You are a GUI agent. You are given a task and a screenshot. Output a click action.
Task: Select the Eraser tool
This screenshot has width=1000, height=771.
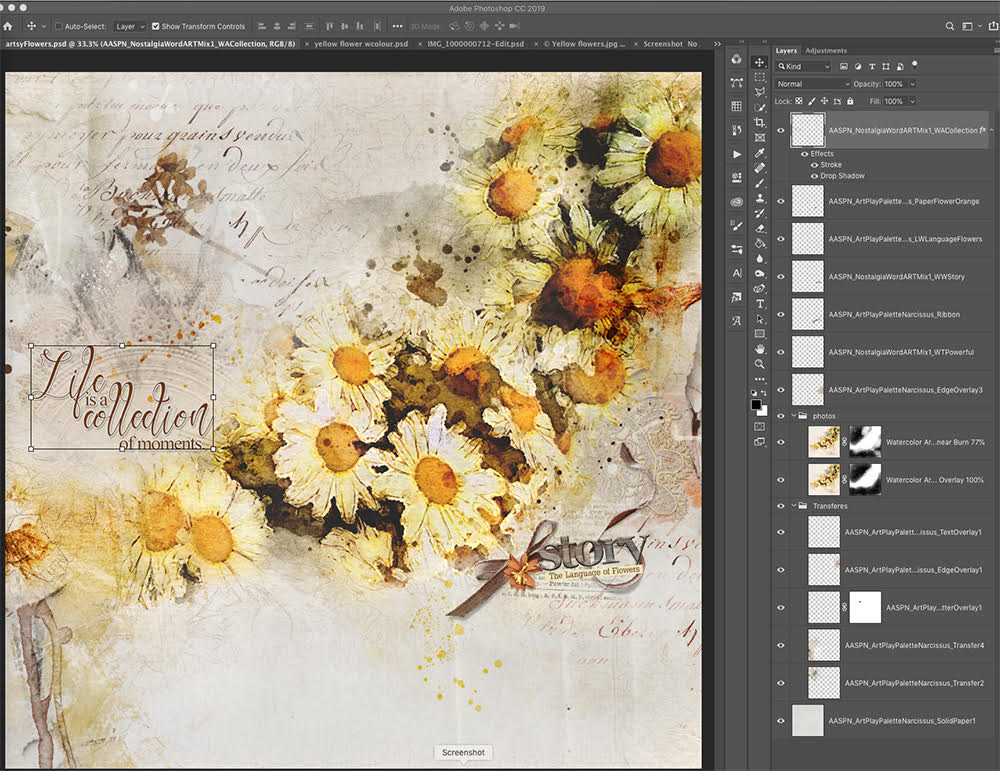click(759, 228)
